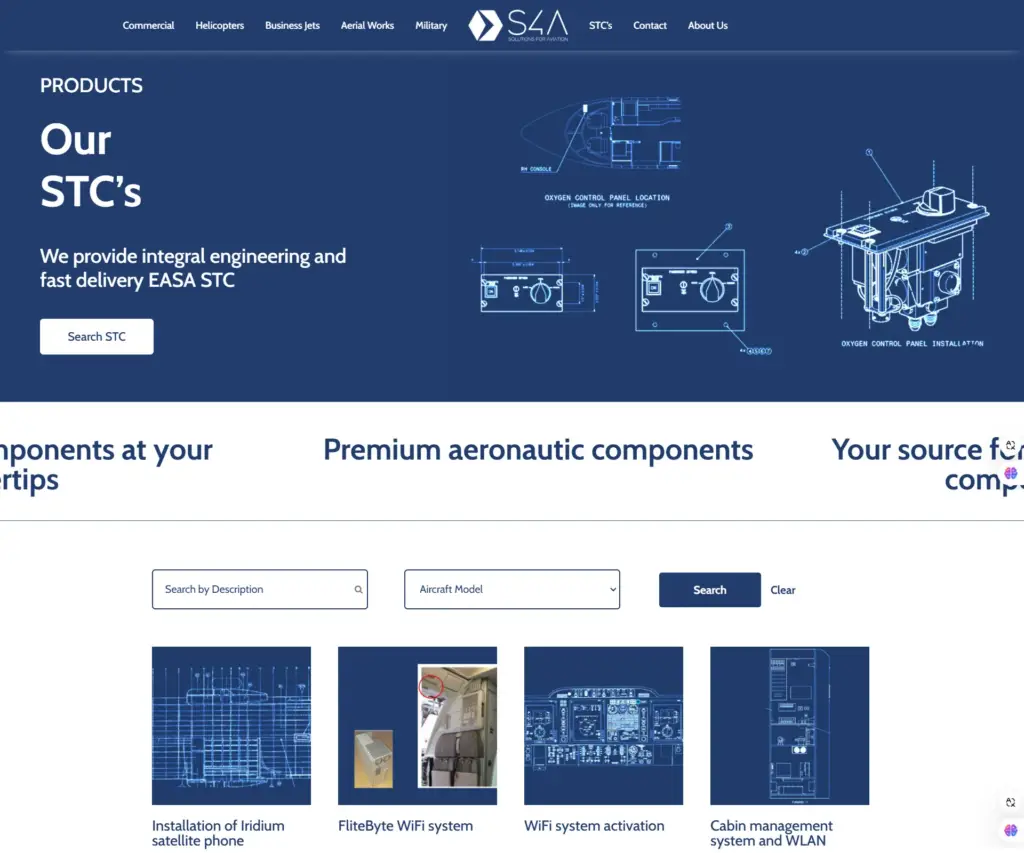Screen dimensions: 1024x853
Task: Click the refresh icon above the bottom brain icon
Action: click(x=1011, y=802)
